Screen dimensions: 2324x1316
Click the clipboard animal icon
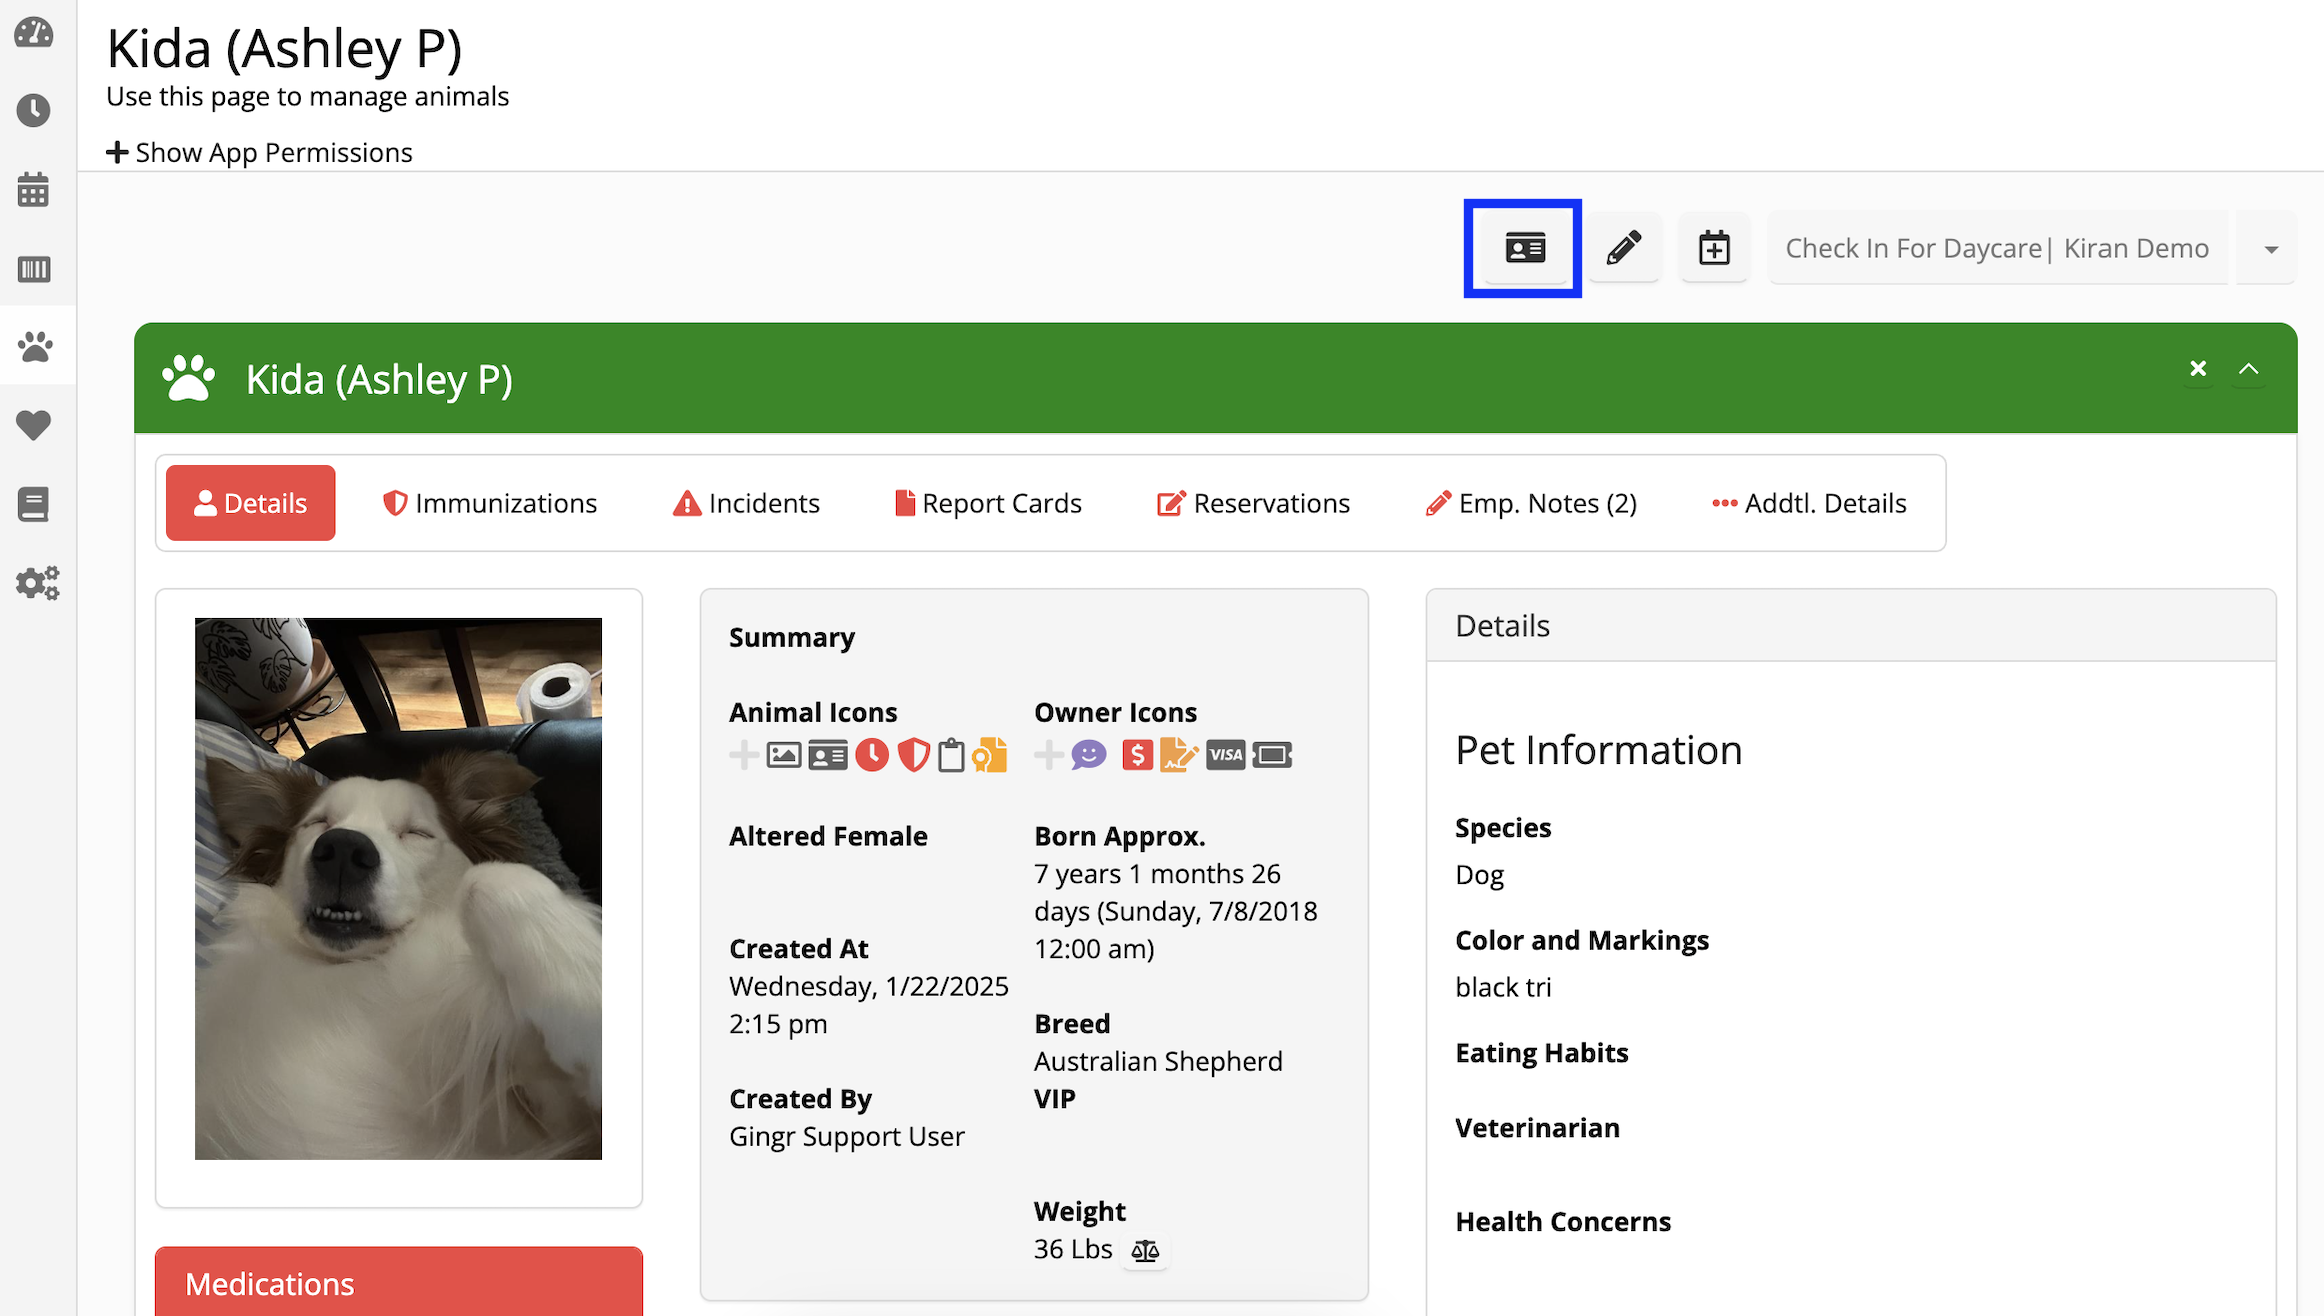951,755
